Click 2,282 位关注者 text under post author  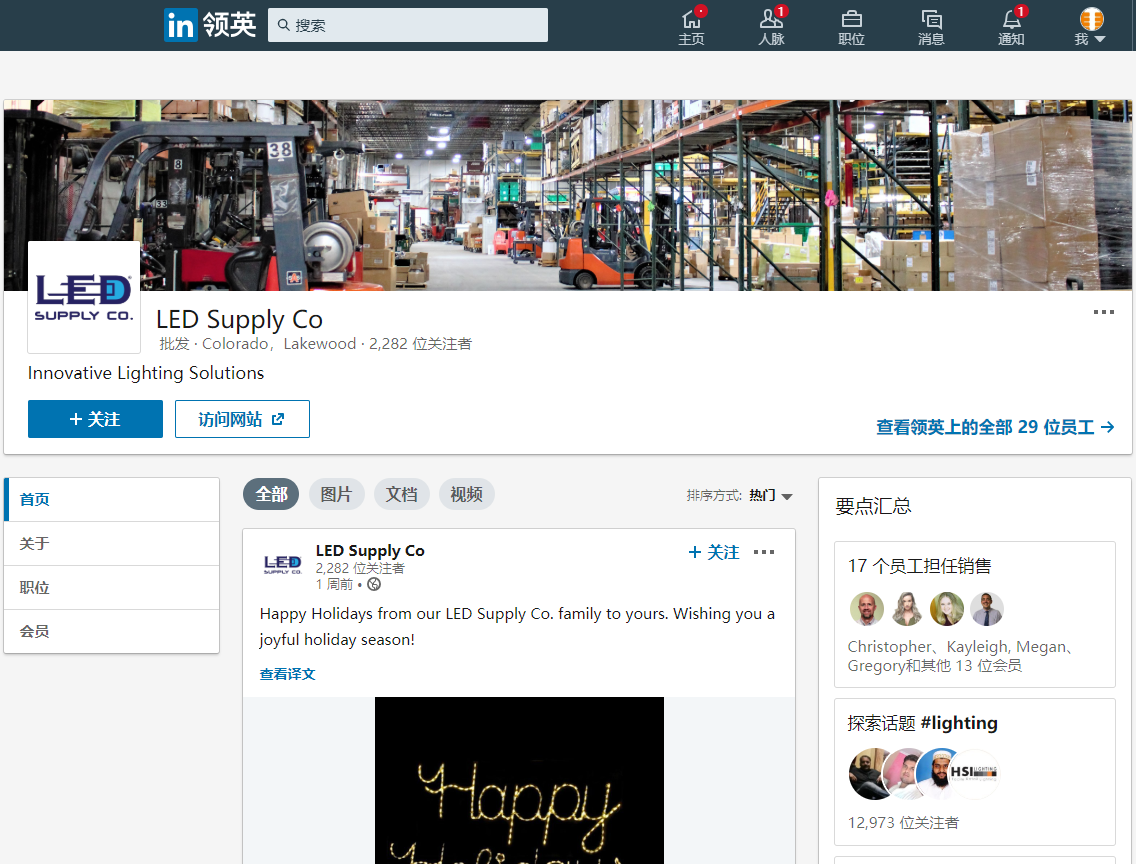(359, 569)
